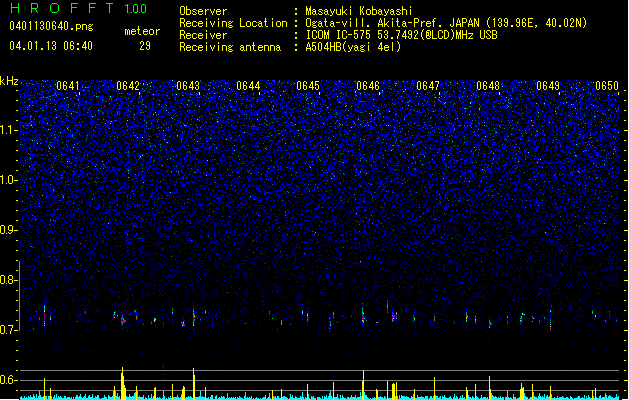Click the 0.9 frequency axis label

(x=8, y=230)
